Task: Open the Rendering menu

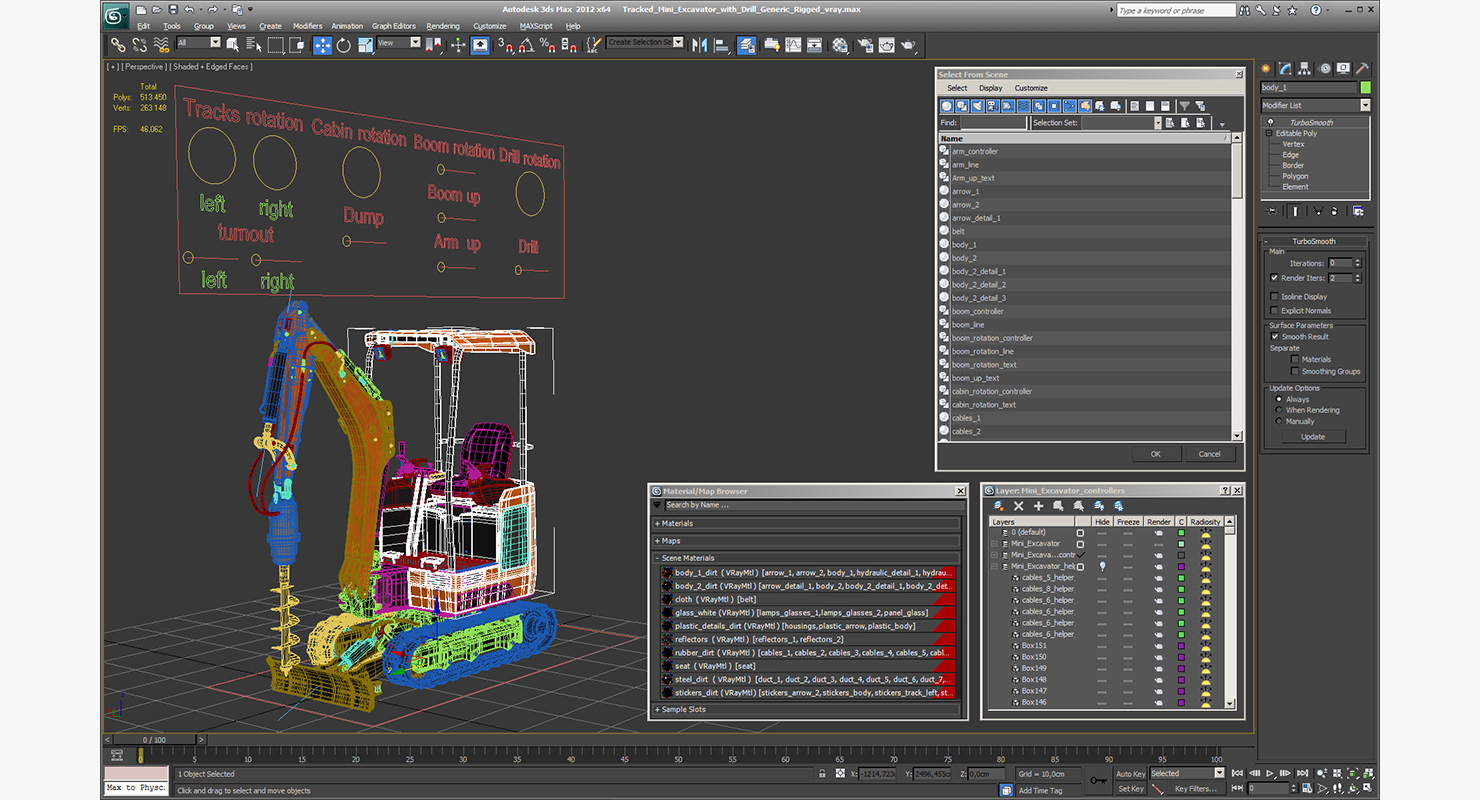Action: point(443,26)
